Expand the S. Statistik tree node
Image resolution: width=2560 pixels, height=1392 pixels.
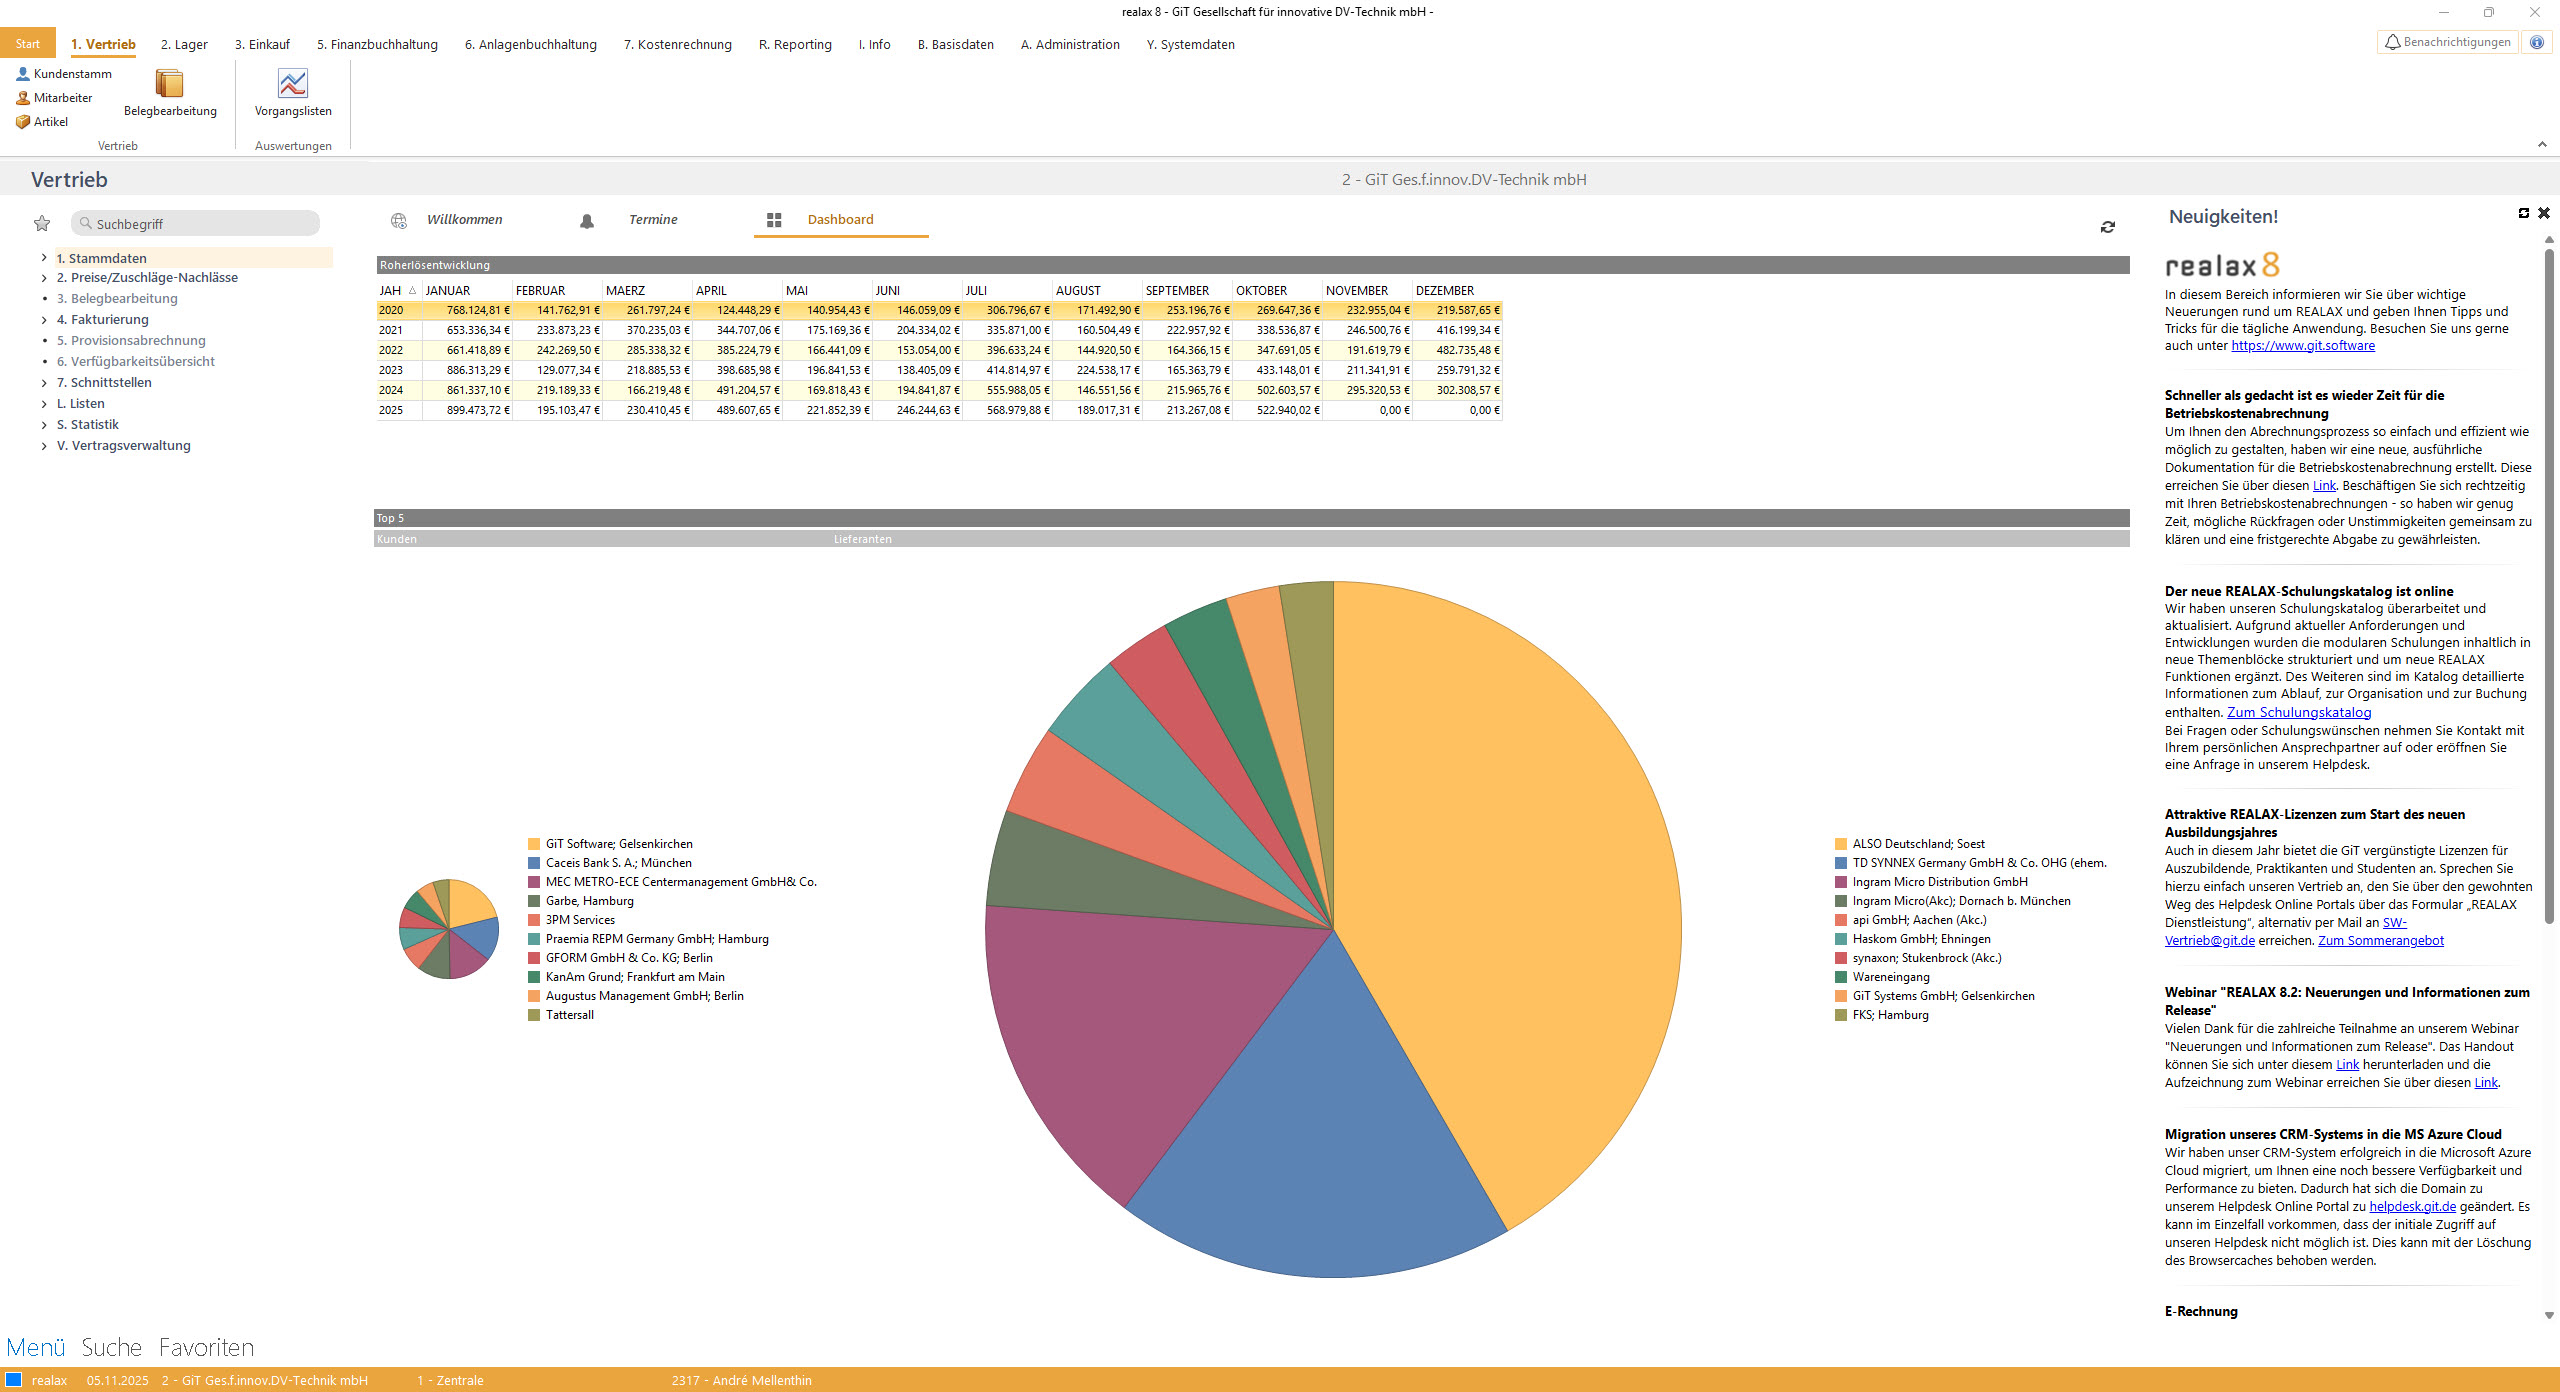click(44, 425)
